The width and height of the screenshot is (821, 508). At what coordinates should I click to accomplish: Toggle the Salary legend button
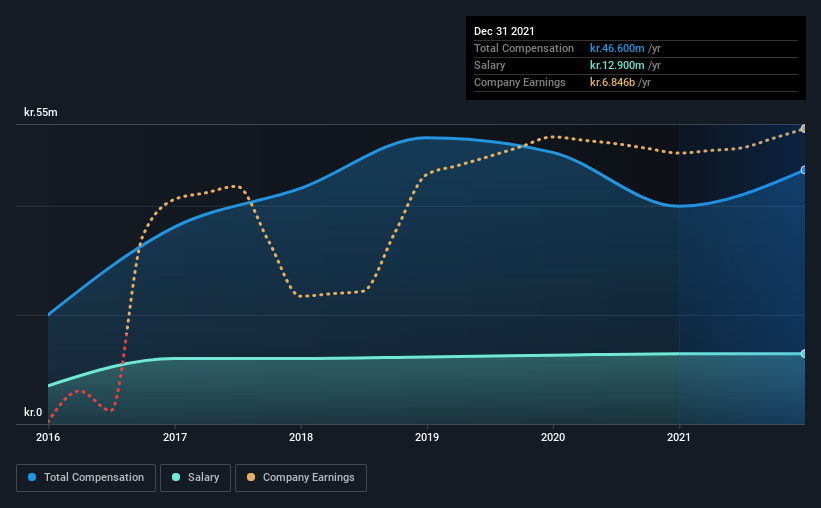coord(195,478)
